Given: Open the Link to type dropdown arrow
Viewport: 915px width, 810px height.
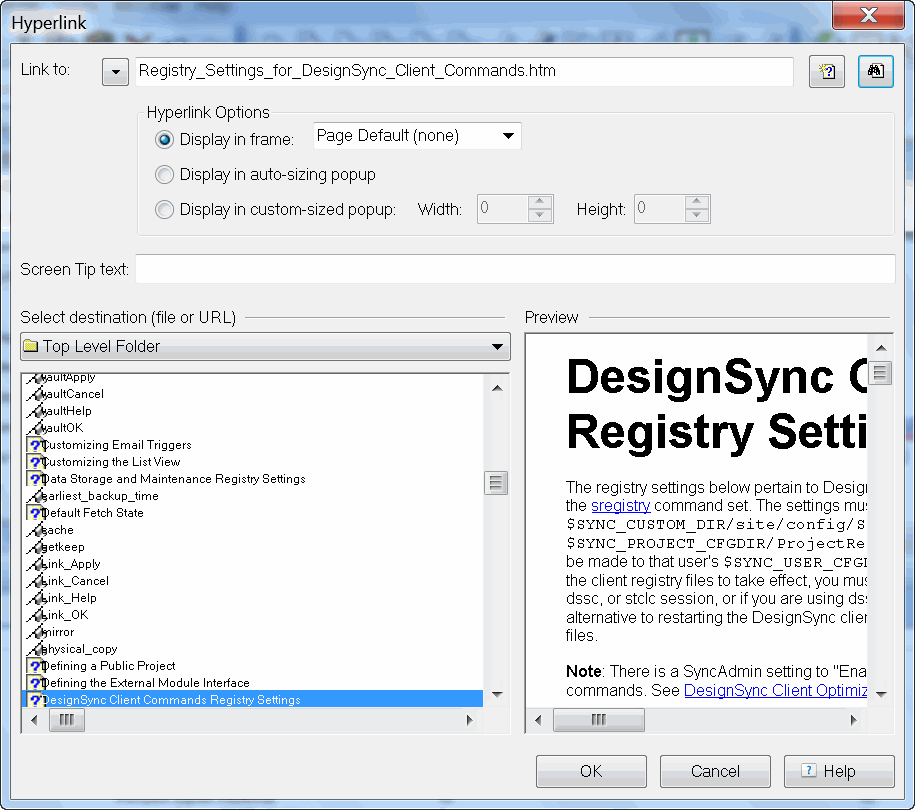Looking at the screenshot, I should 115,72.
